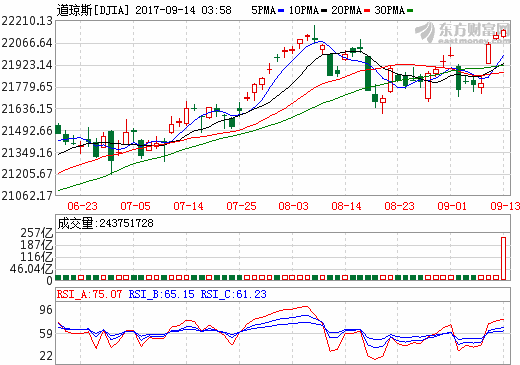Click the 道琼斯[DJIA] chart title

point(93,10)
